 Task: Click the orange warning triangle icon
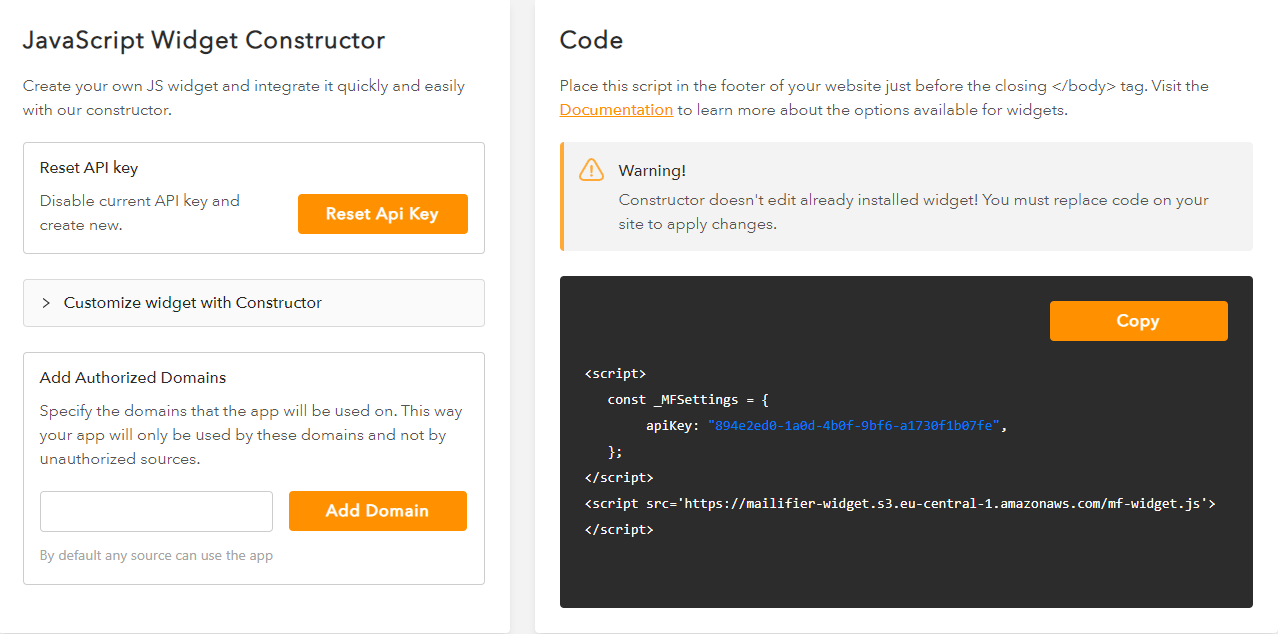pos(592,170)
